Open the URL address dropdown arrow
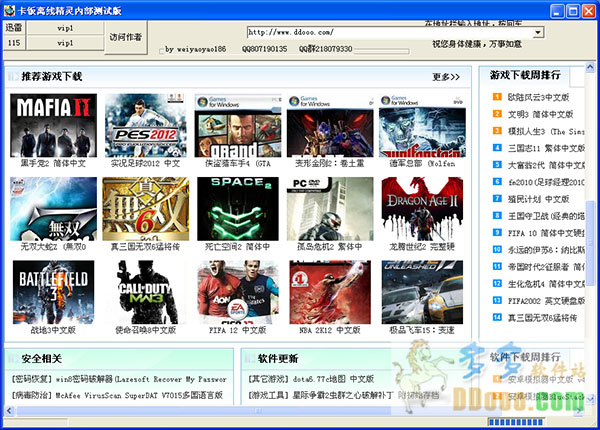 [x=538, y=32]
